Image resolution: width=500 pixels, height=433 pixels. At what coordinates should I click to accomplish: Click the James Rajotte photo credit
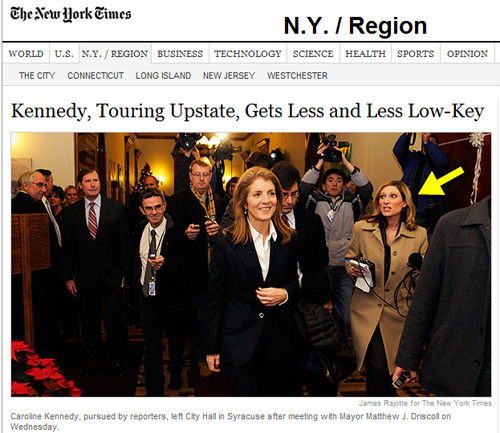[x=425, y=403]
